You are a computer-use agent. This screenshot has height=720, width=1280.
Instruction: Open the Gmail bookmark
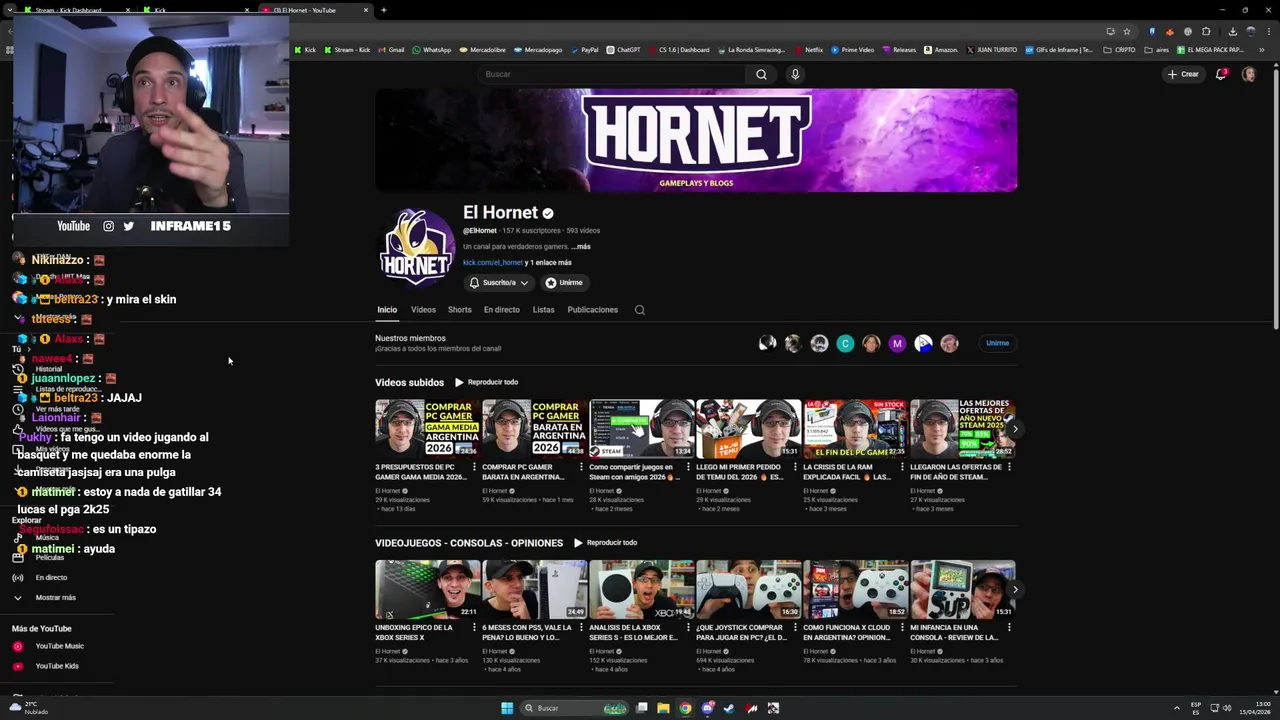point(391,49)
